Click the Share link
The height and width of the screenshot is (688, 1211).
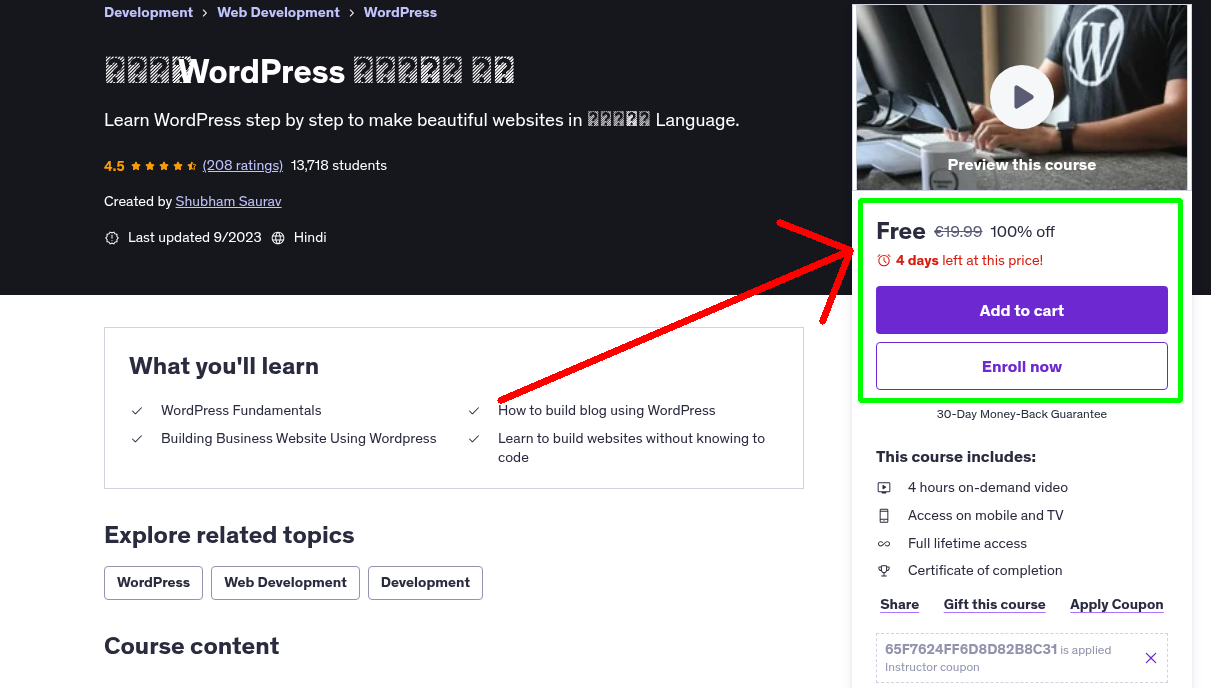pos(899,604)
